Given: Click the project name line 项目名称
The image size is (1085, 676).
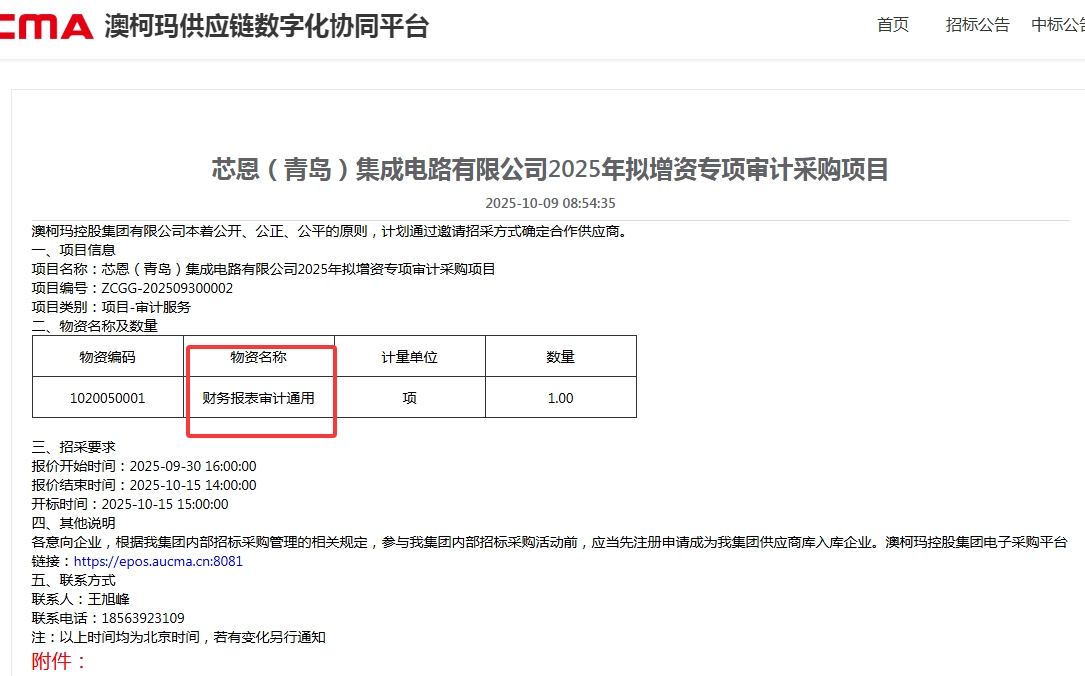Looking at the screenshot, I should [264, 268].
